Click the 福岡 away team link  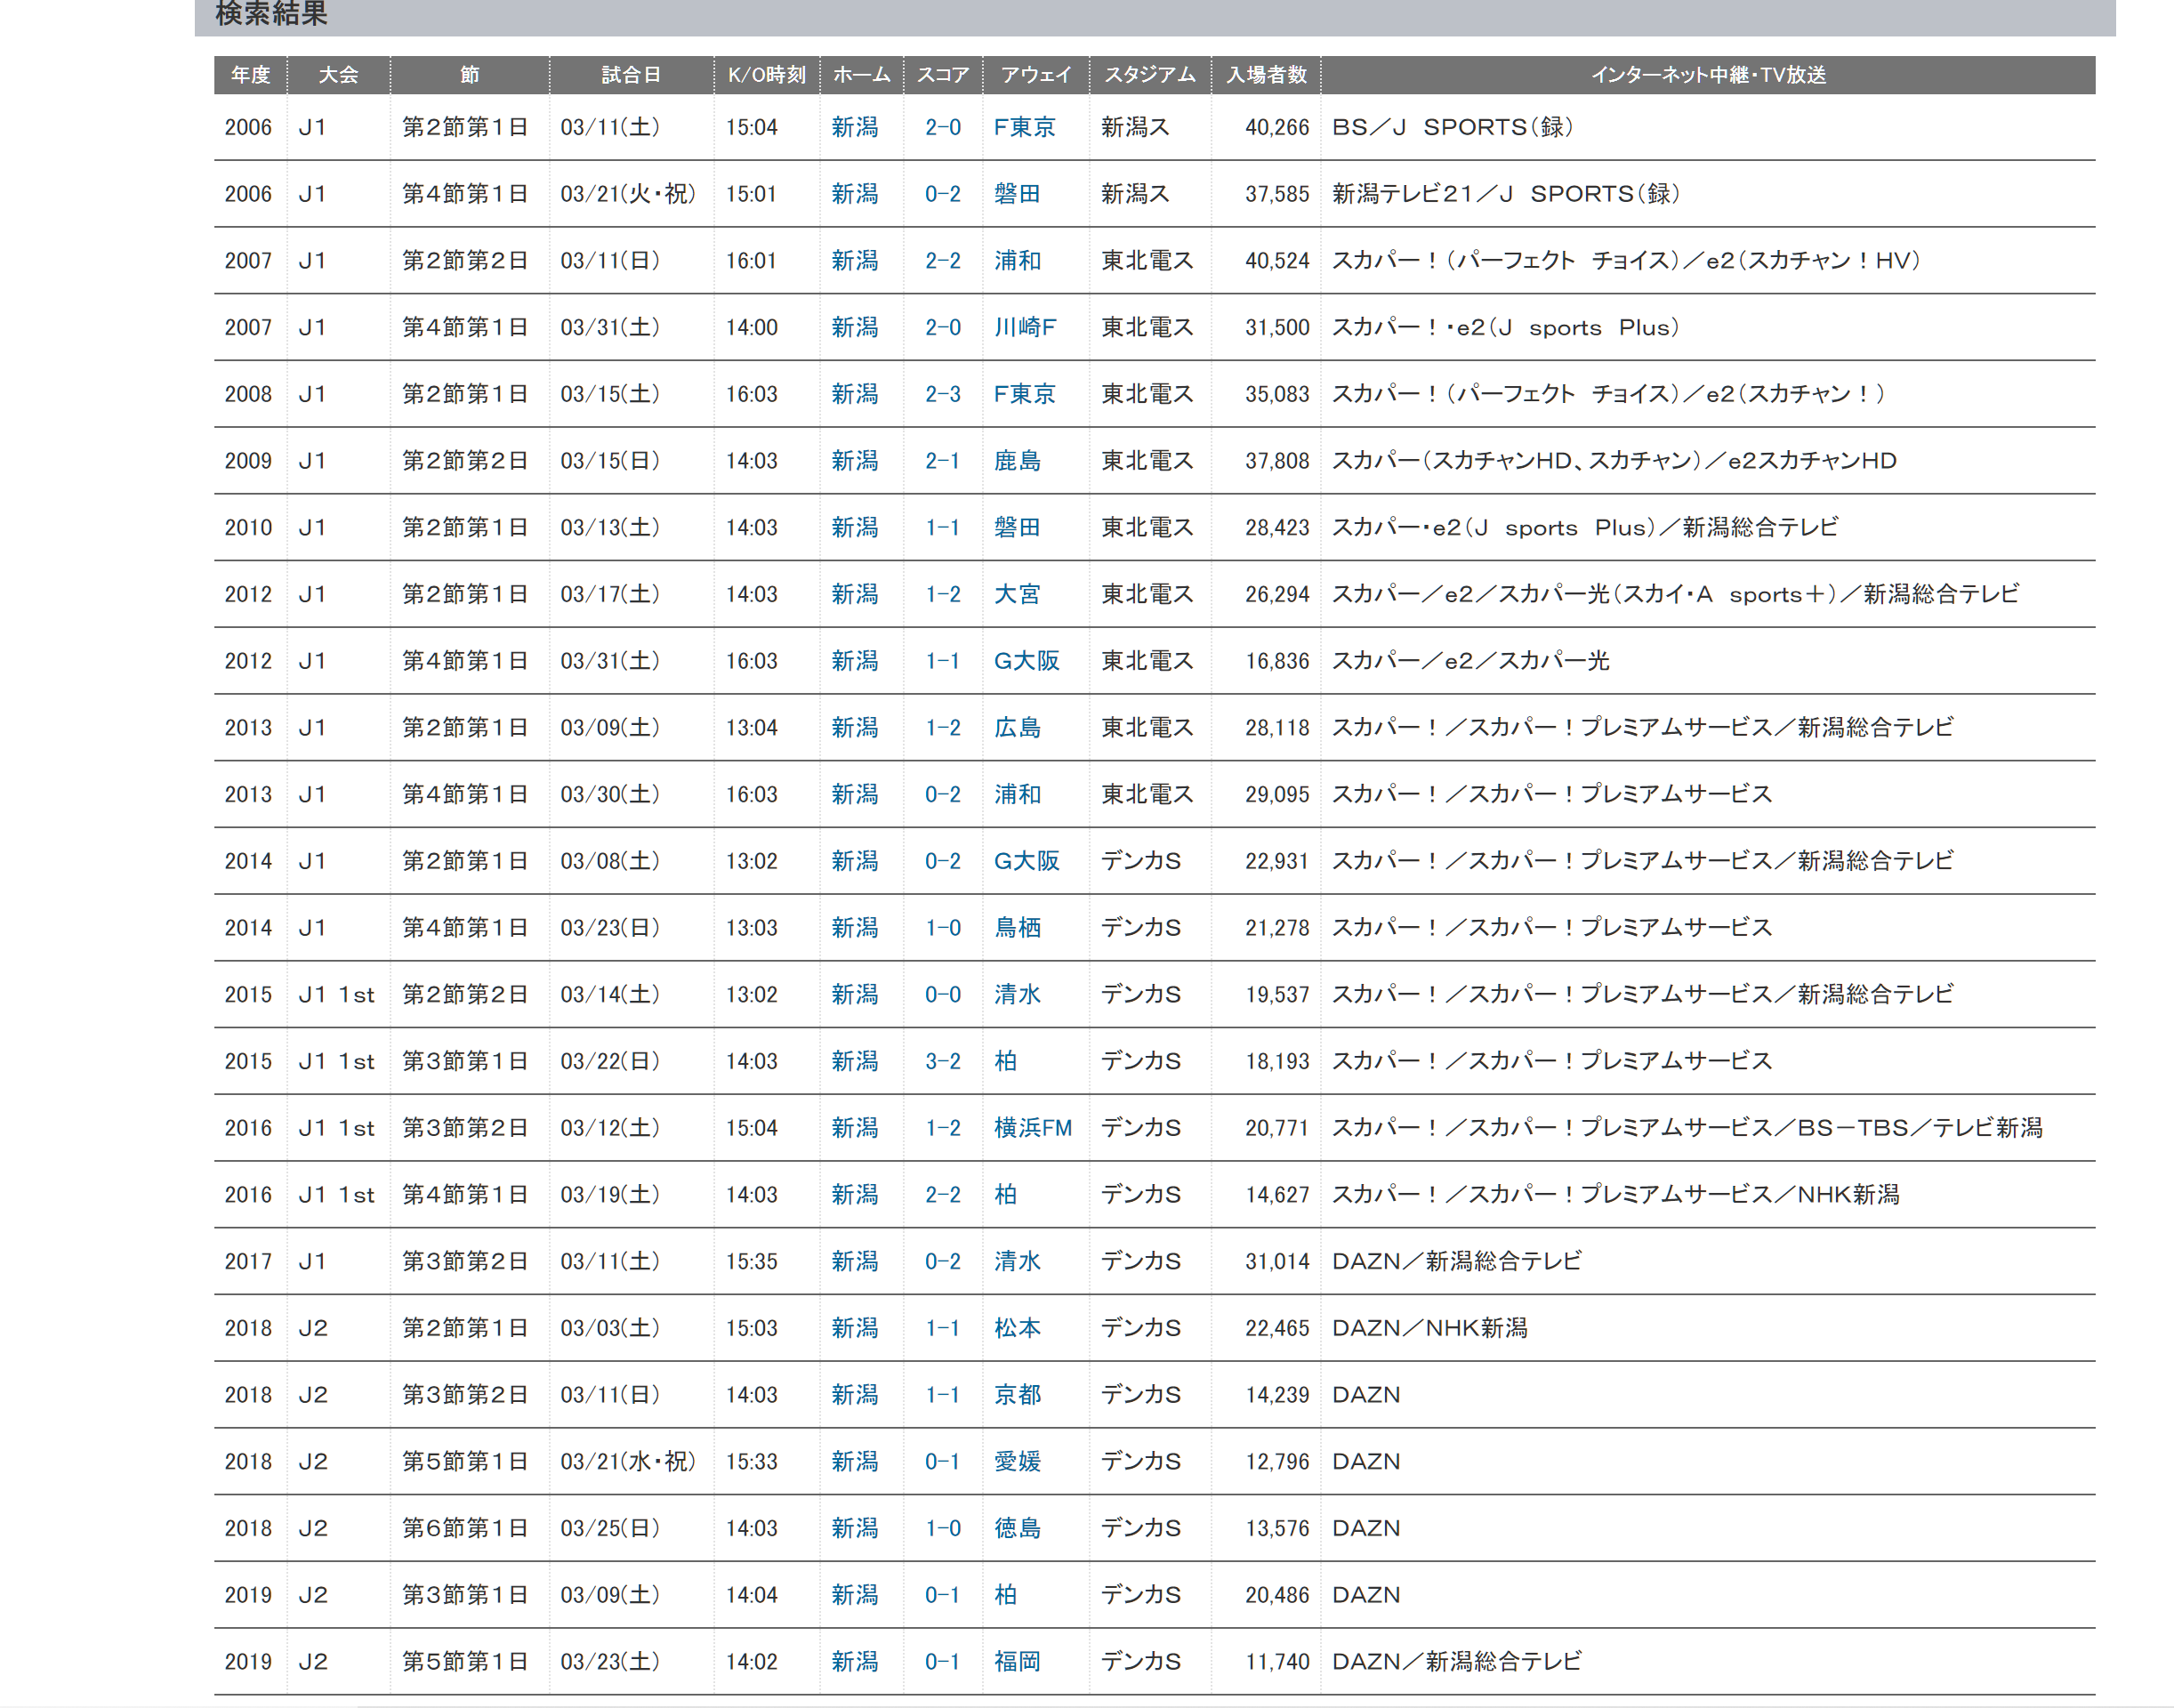coord(1016,1662)
